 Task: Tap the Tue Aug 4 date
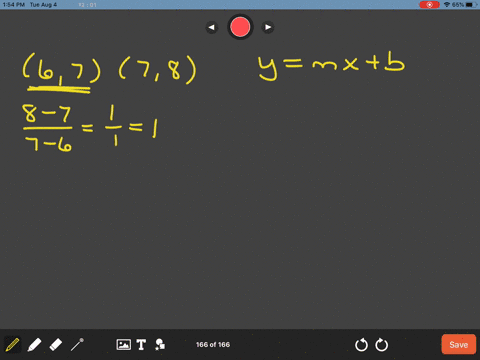tap(43, 5)
